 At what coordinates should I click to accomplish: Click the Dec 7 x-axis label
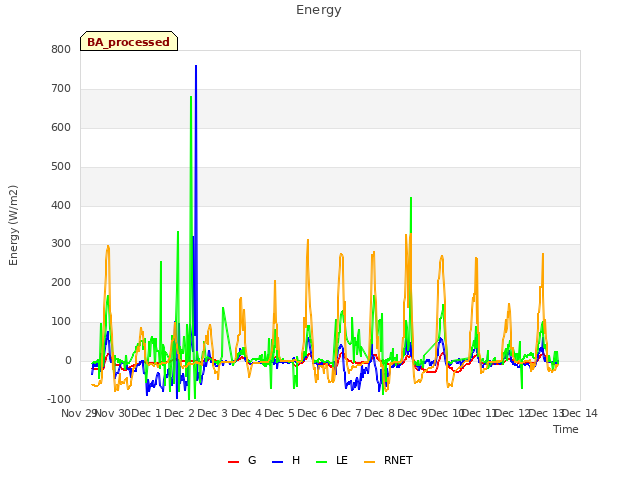coord(346,413)
